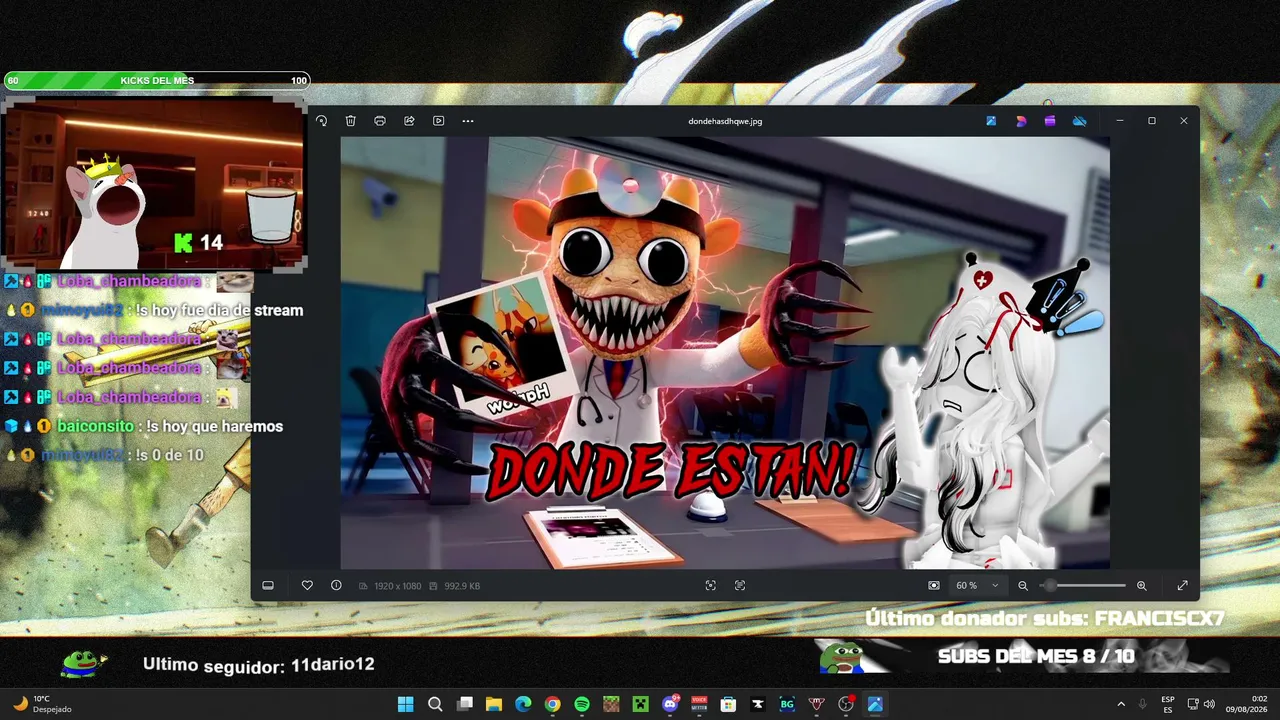Launch Microsoft Edge from the taskbar
Image resolution: width=1280 pixels, height=720 pixels.
pos(523,704)
